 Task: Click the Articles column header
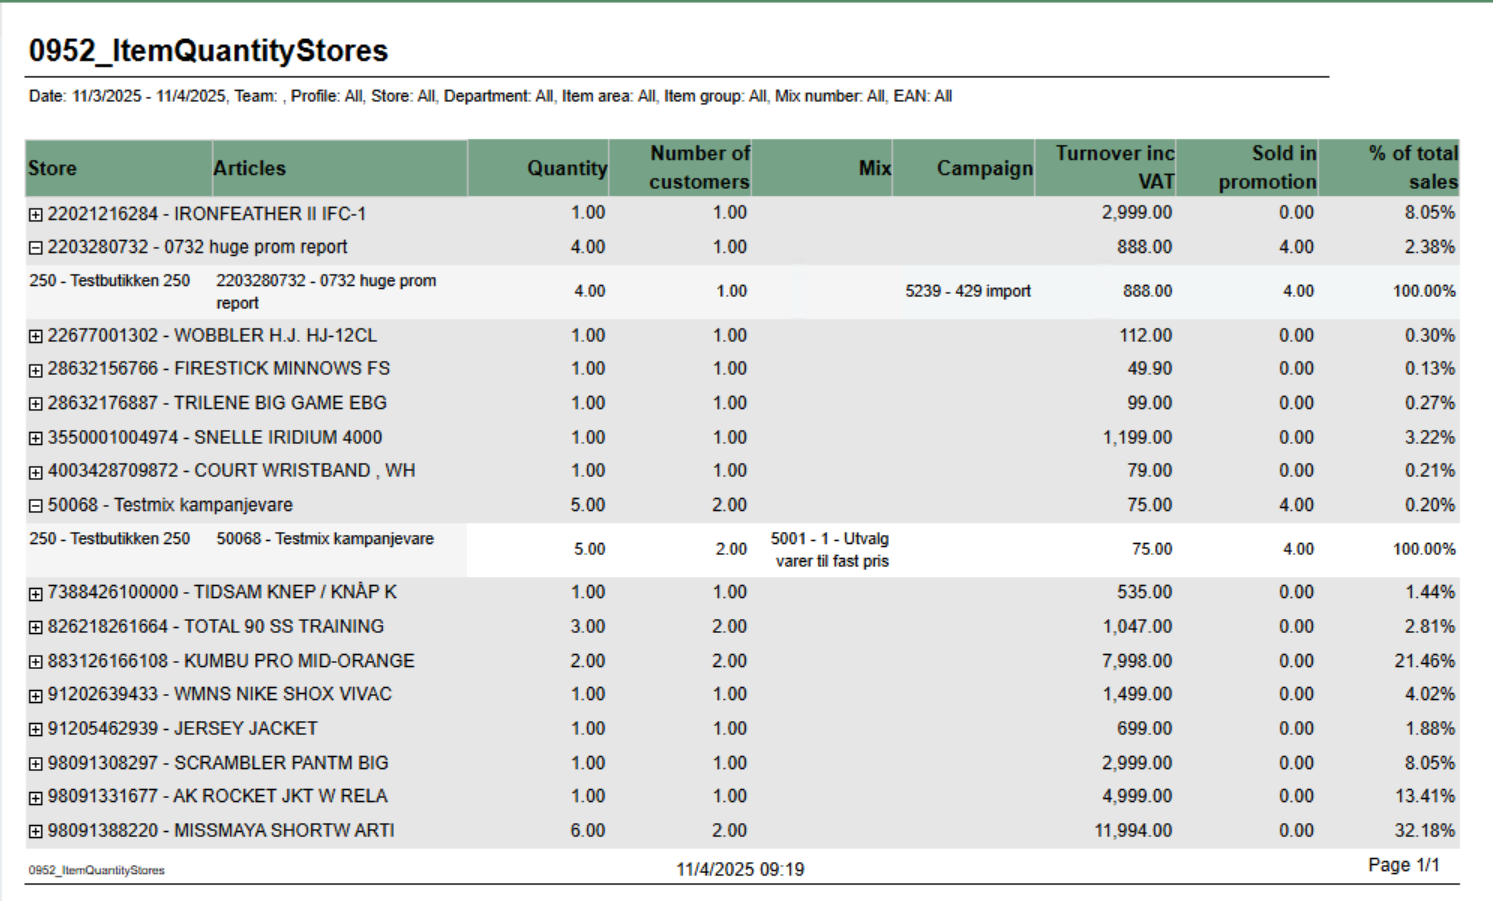(250, 168)
